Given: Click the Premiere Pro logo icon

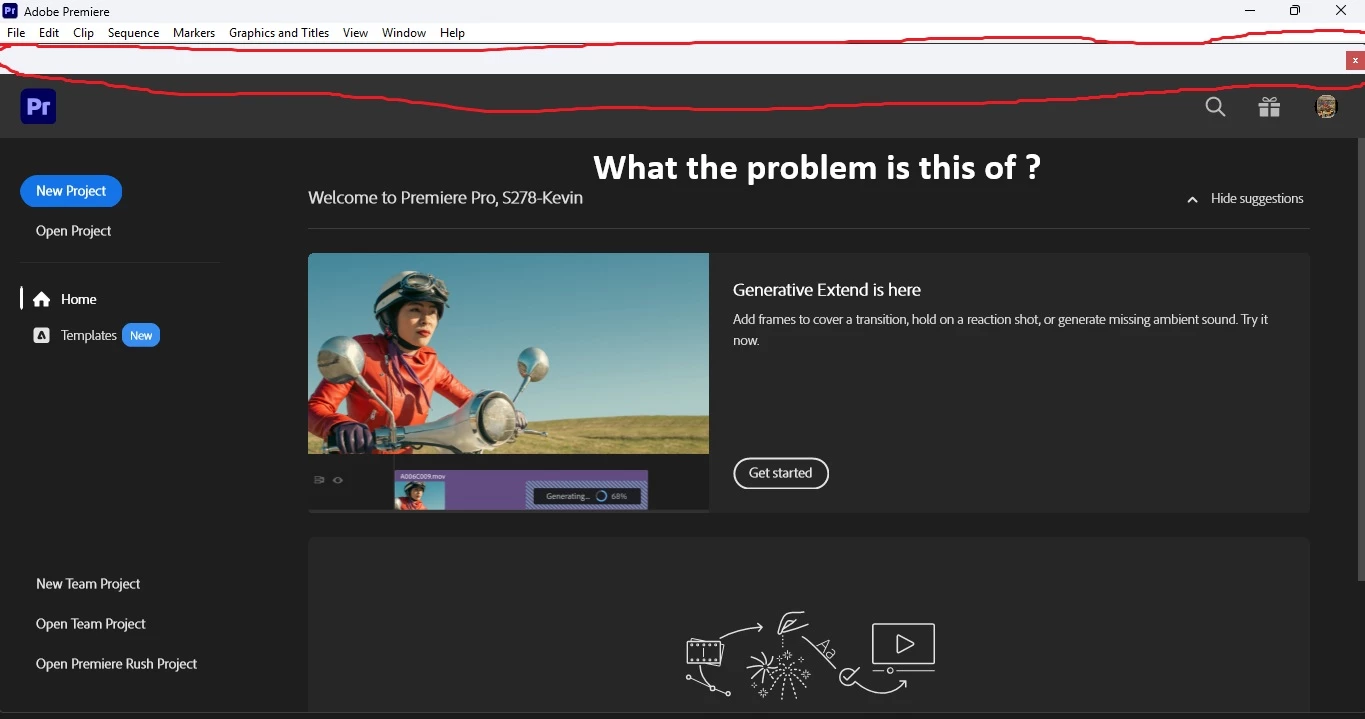Looking at the screenshot, I should pos(38,106).
